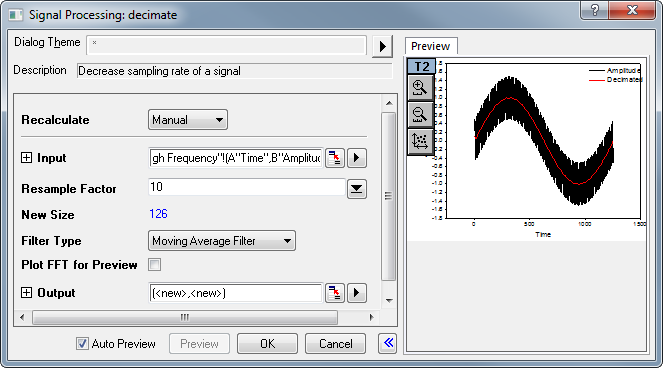Open Dialog Theme fly-out arrow button
Viewport: 663px width, 368px height.
coord(382,46)
